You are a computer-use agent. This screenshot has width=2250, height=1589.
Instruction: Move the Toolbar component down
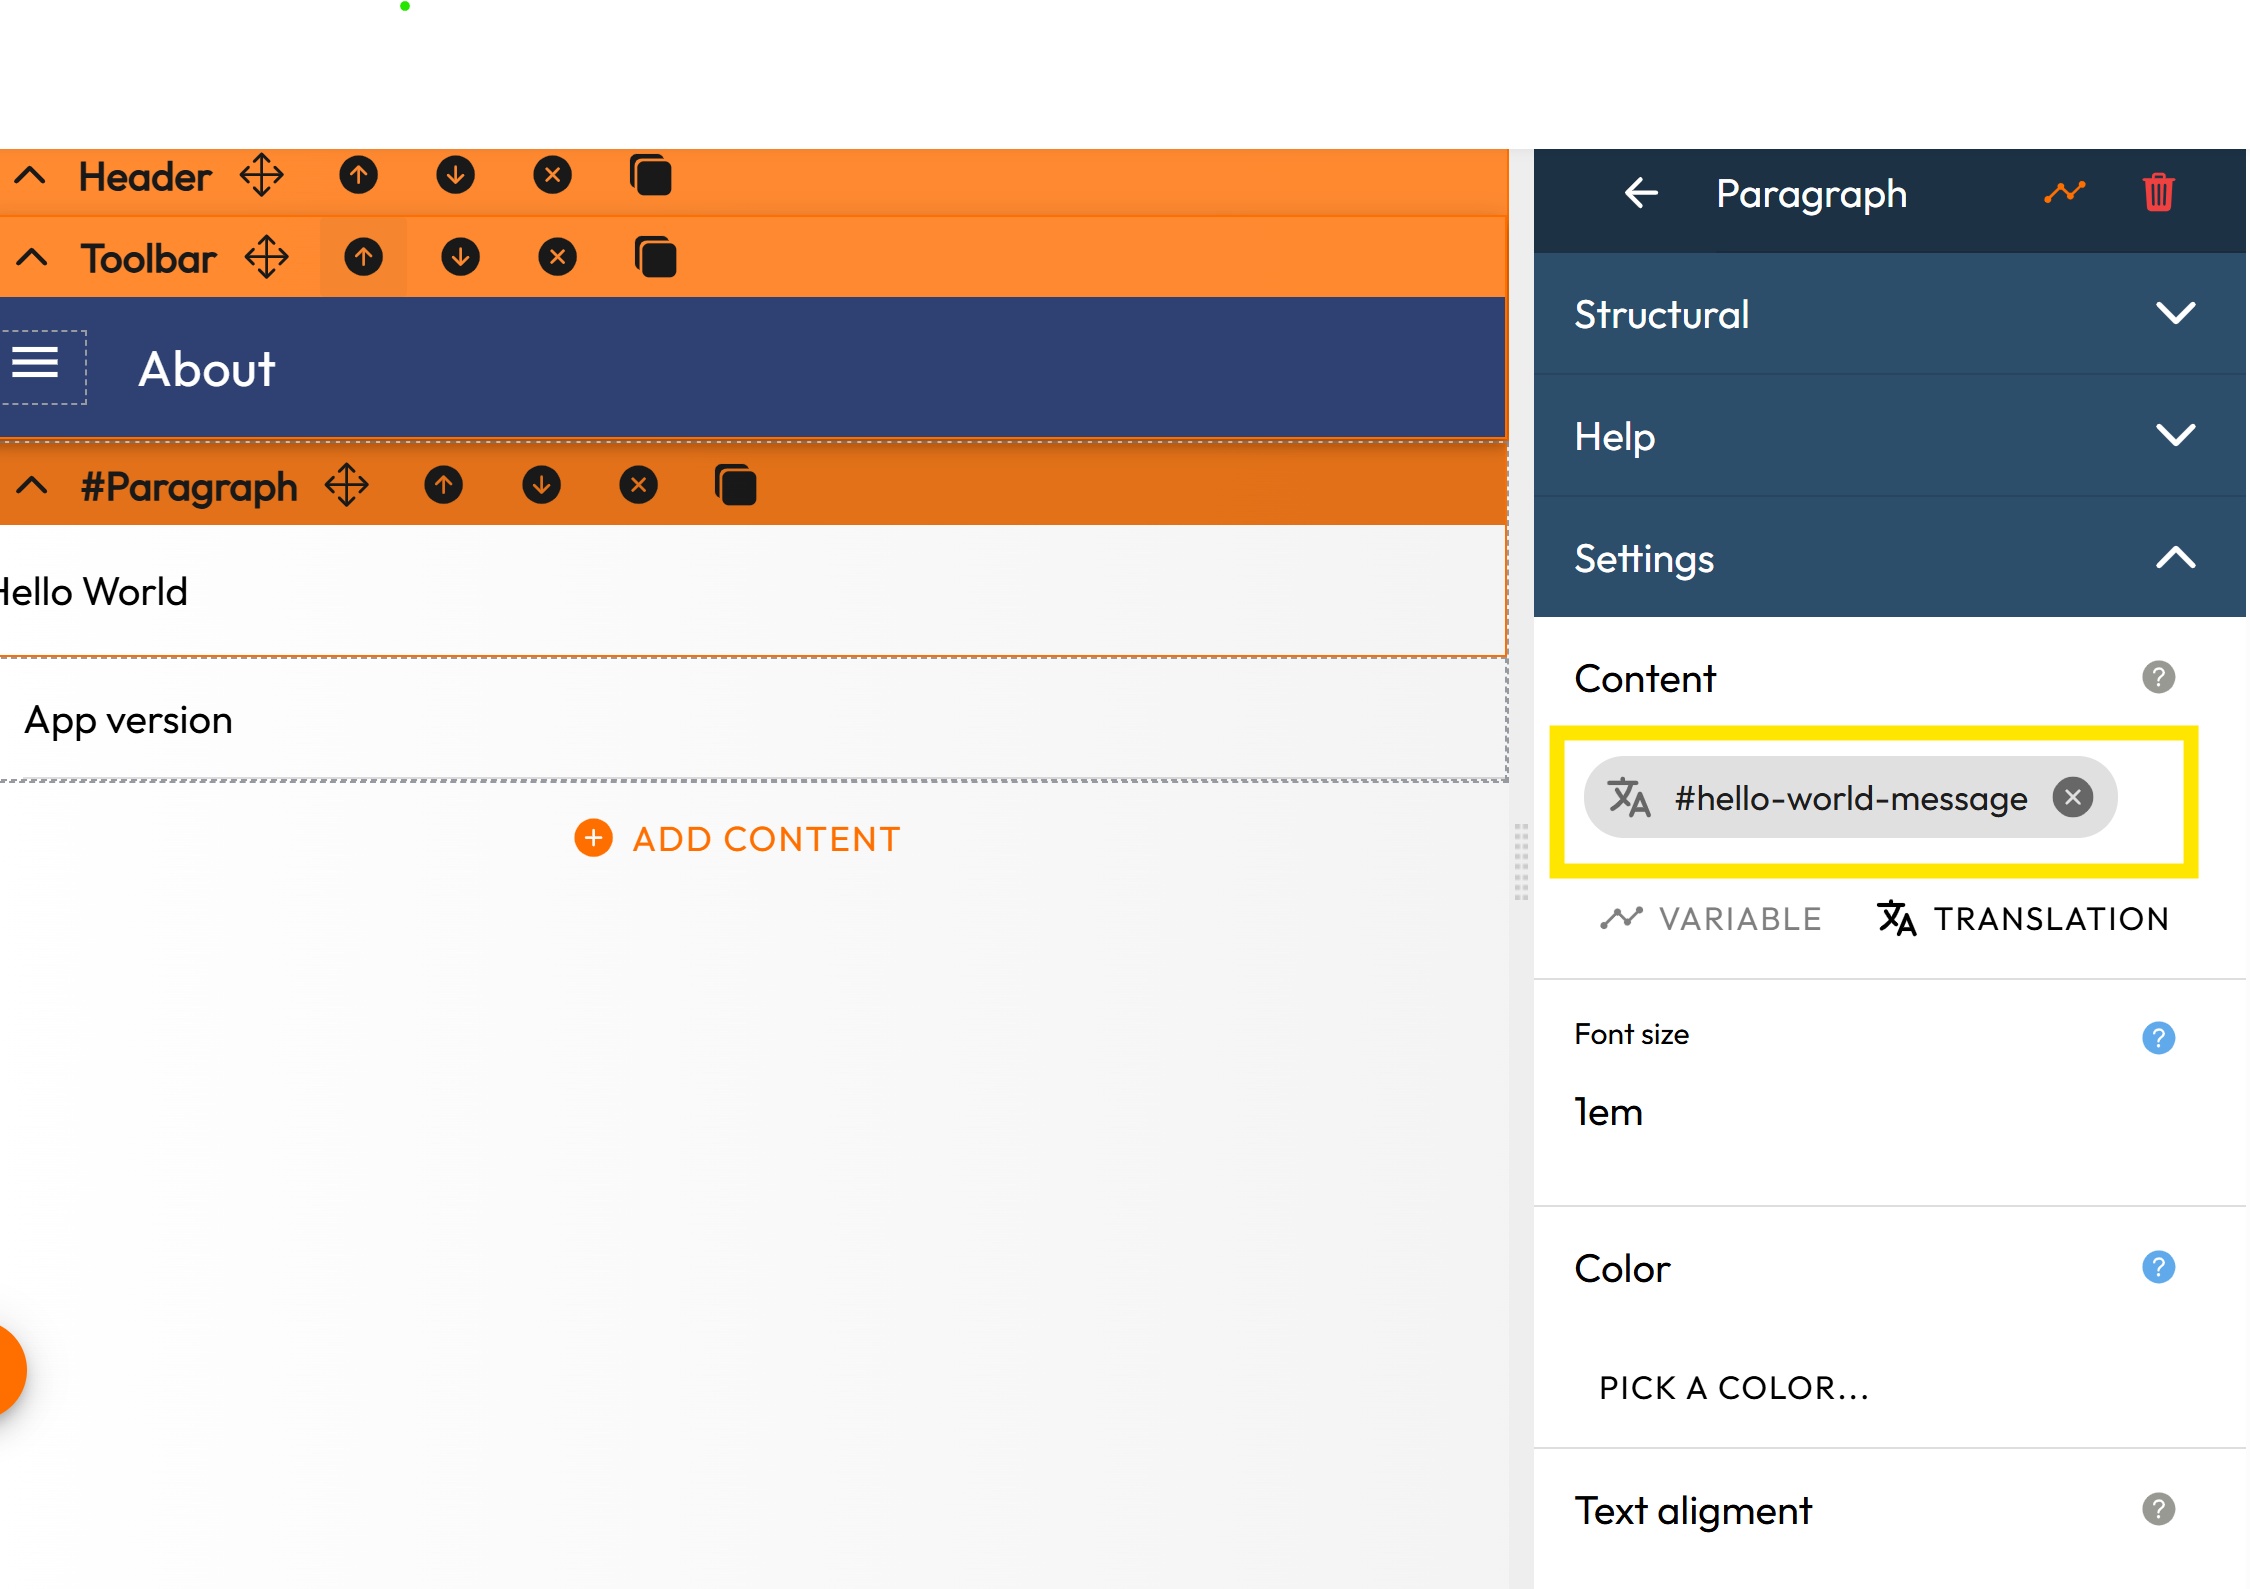[x=460, y=258]
